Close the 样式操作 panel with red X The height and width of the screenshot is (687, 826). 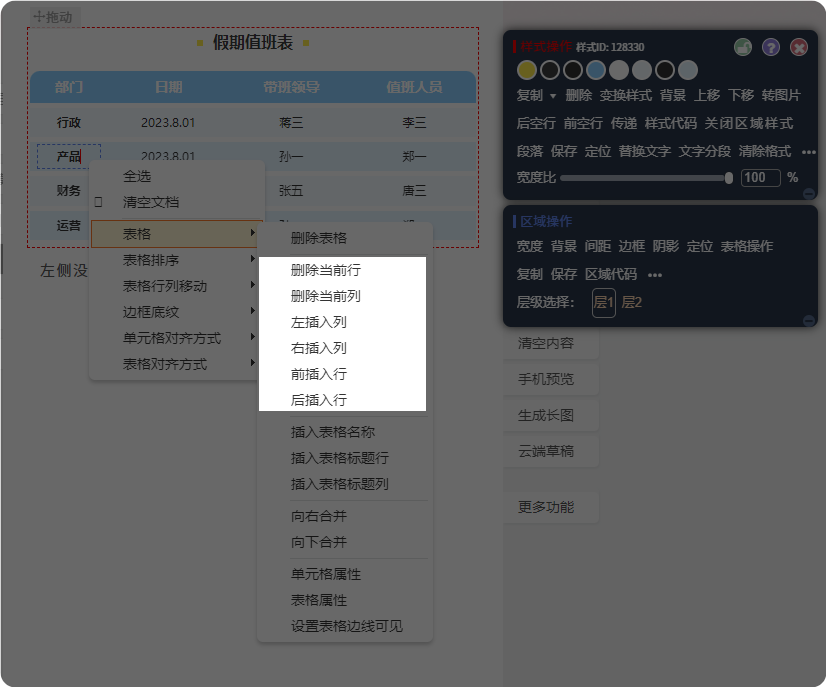pyautogui.click(x=799, y=47)
